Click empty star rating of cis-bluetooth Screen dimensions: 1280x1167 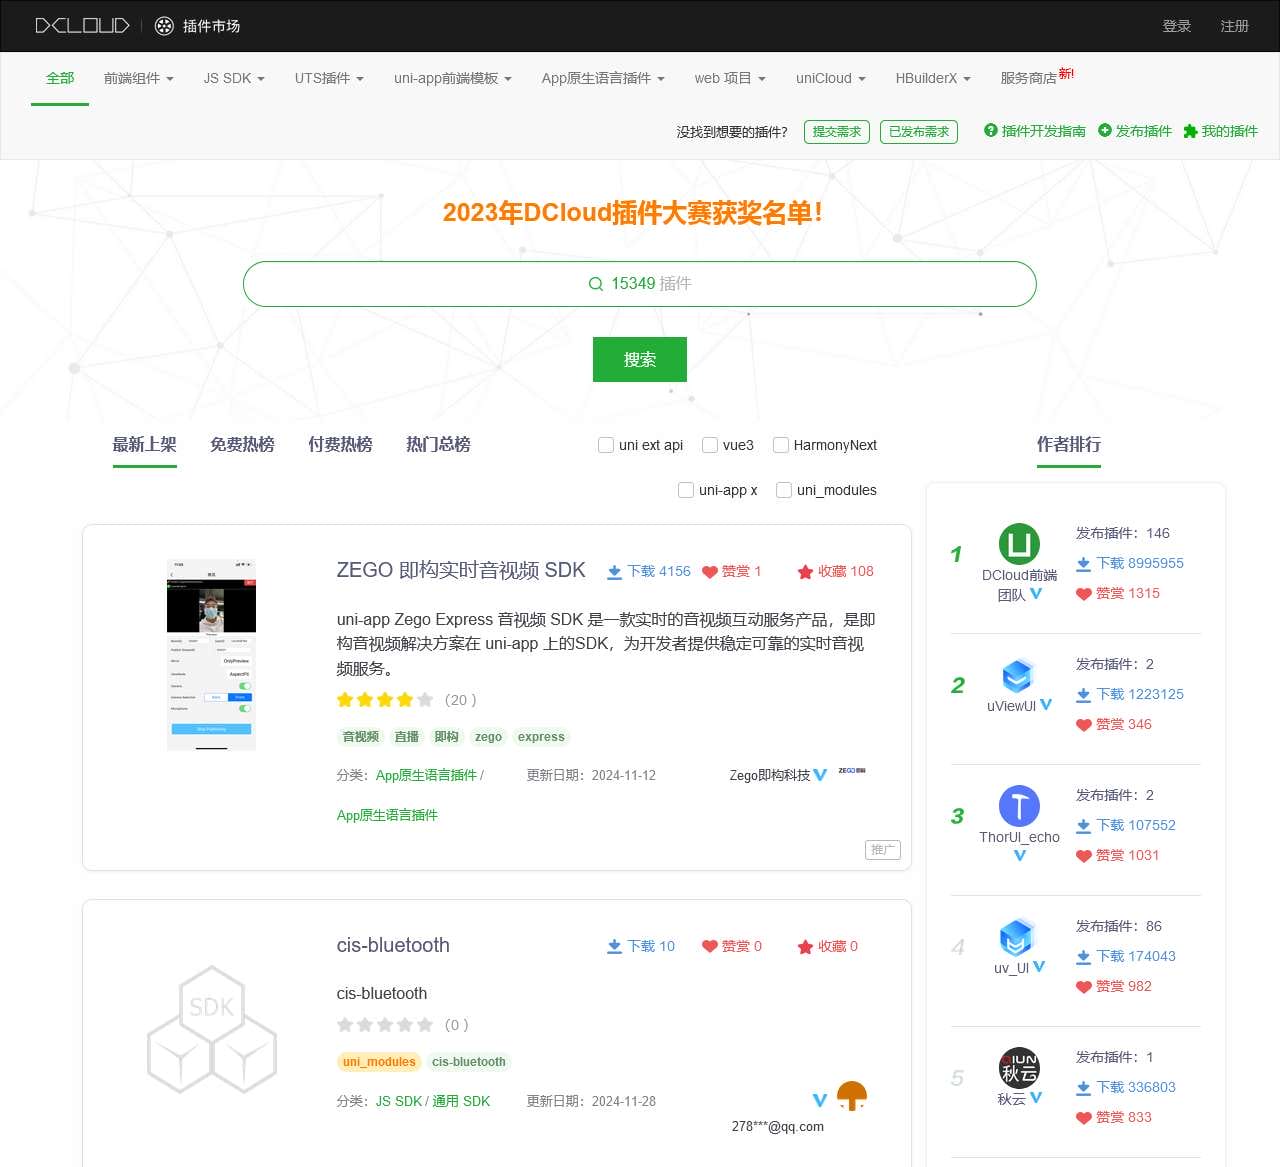pyautogui.click(x=385, y=1025)
